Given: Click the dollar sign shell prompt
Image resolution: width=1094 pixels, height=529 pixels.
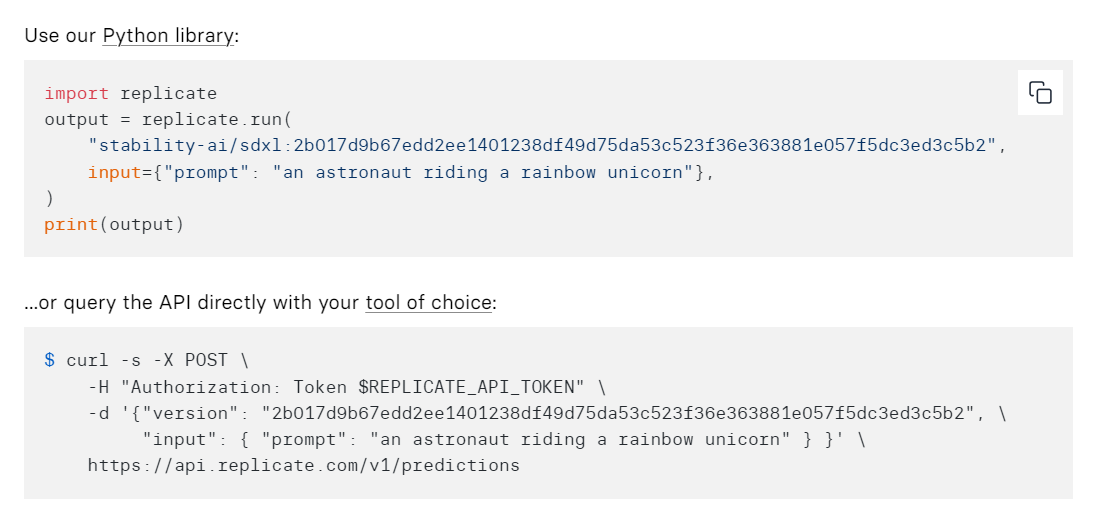Looking at the screenshot, I should pyautogui.click(x=50, y=360).
